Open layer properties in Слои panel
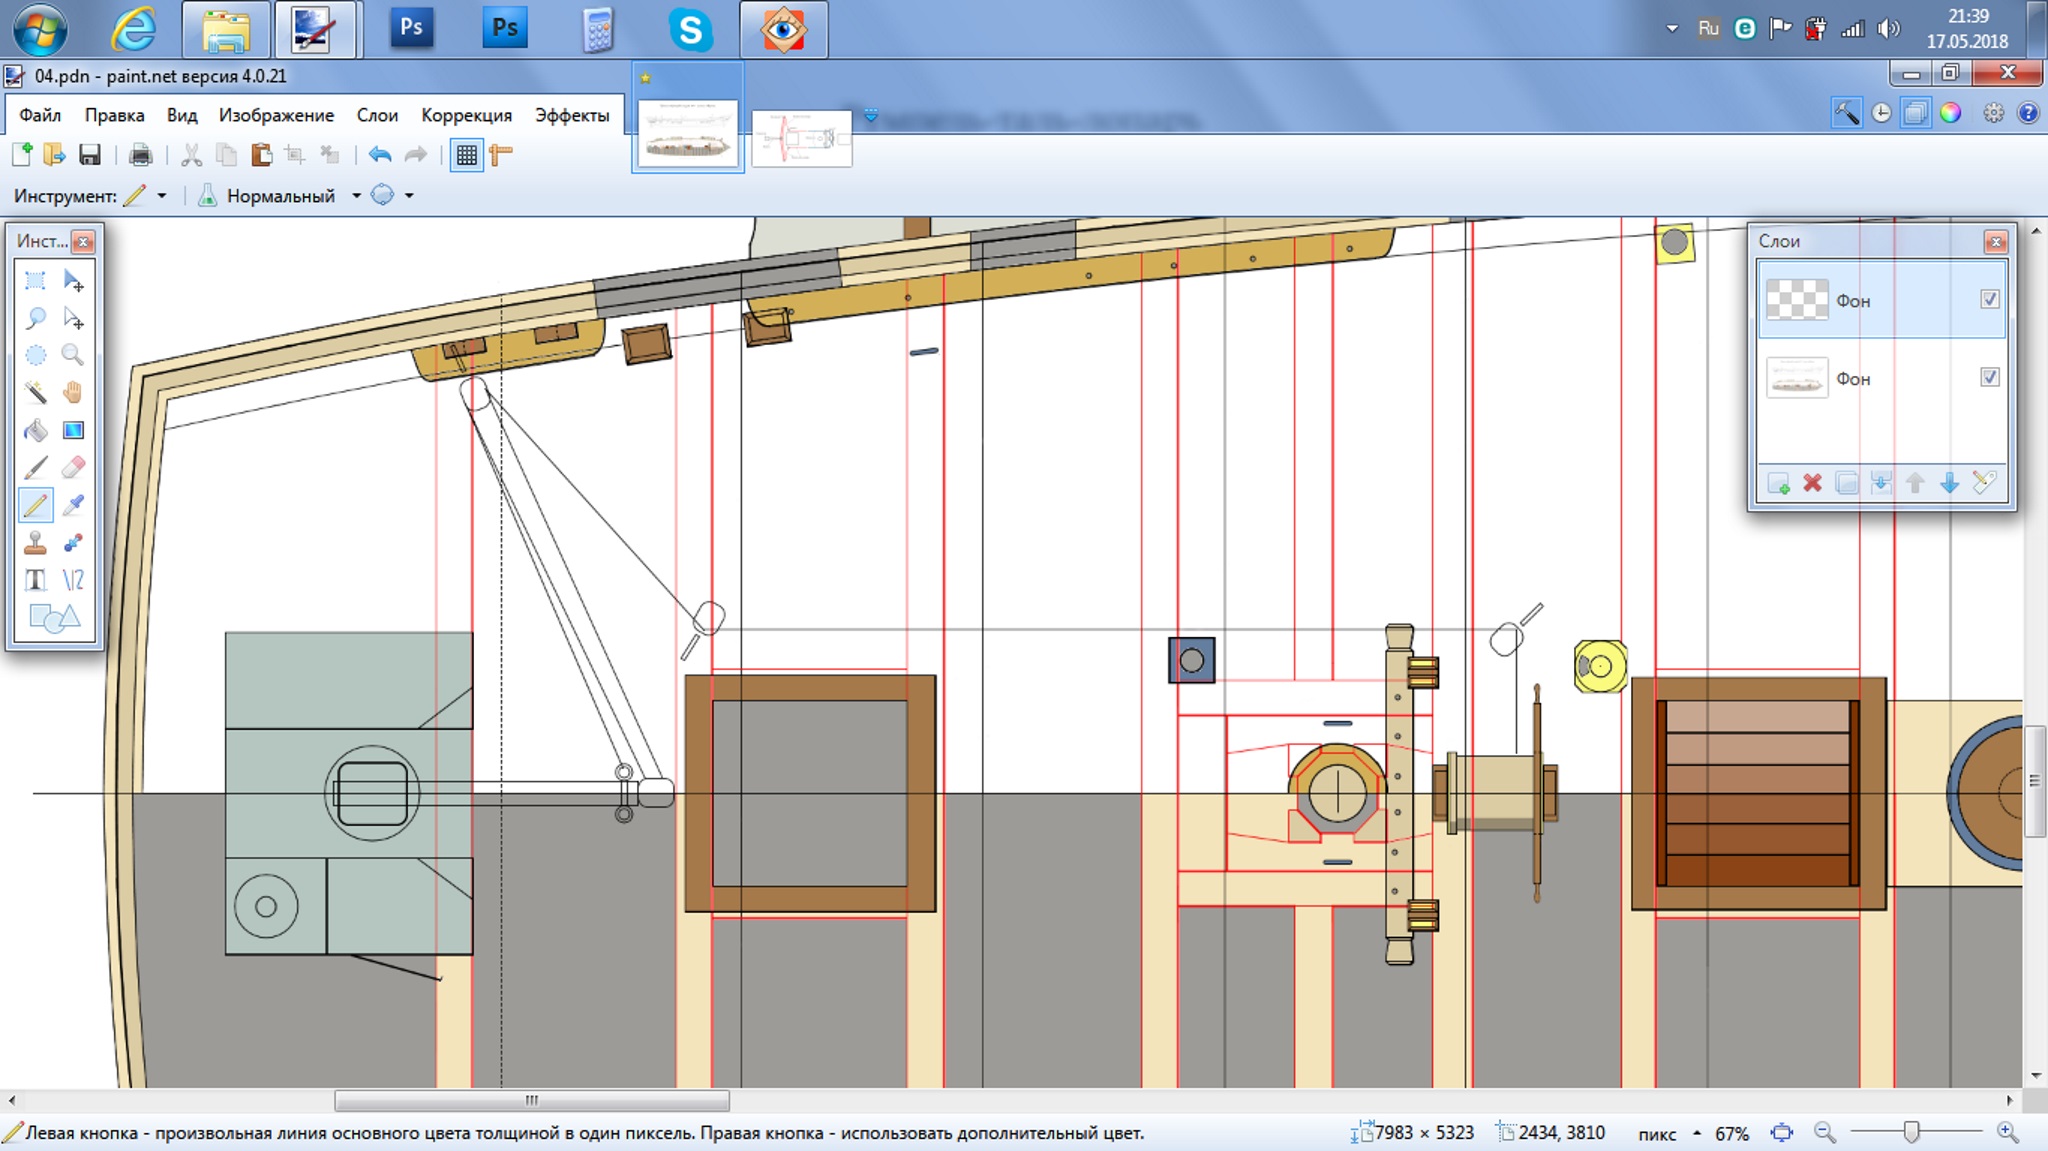This screenshot has height=1151, width=2048. tap(1984, 483)
